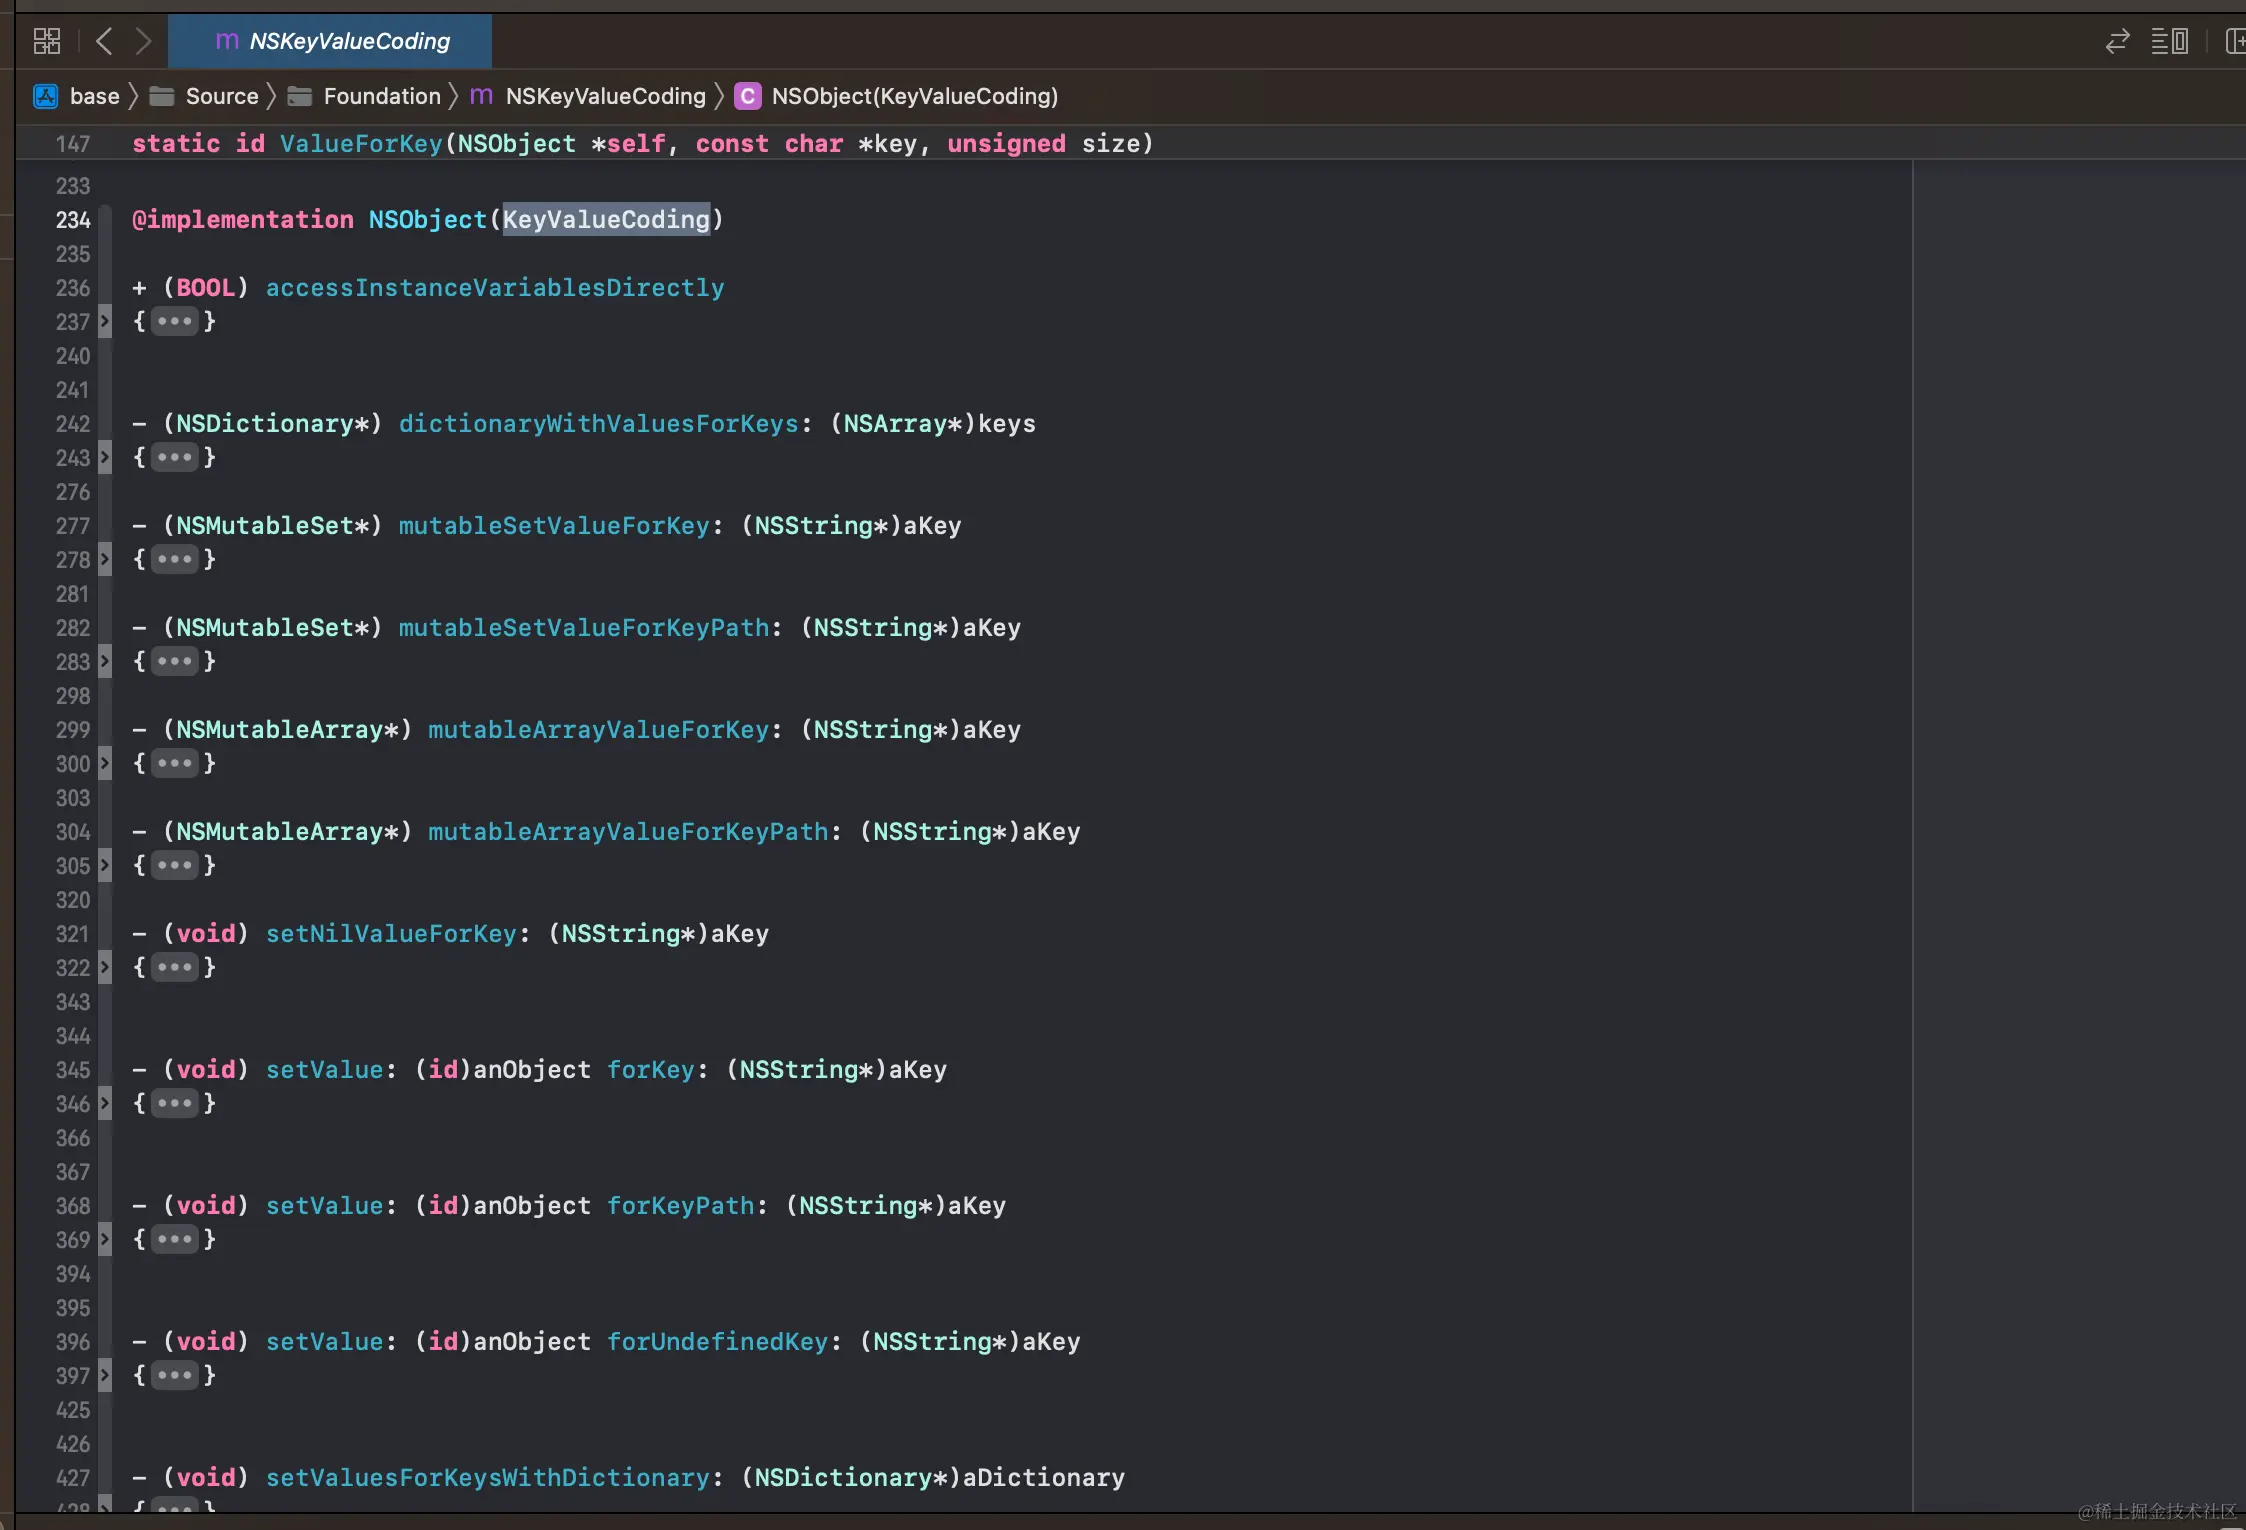Click Source folder icon in breadcrumb
This screenshot has width=2246, height=1530.
[x=162, y=96]
